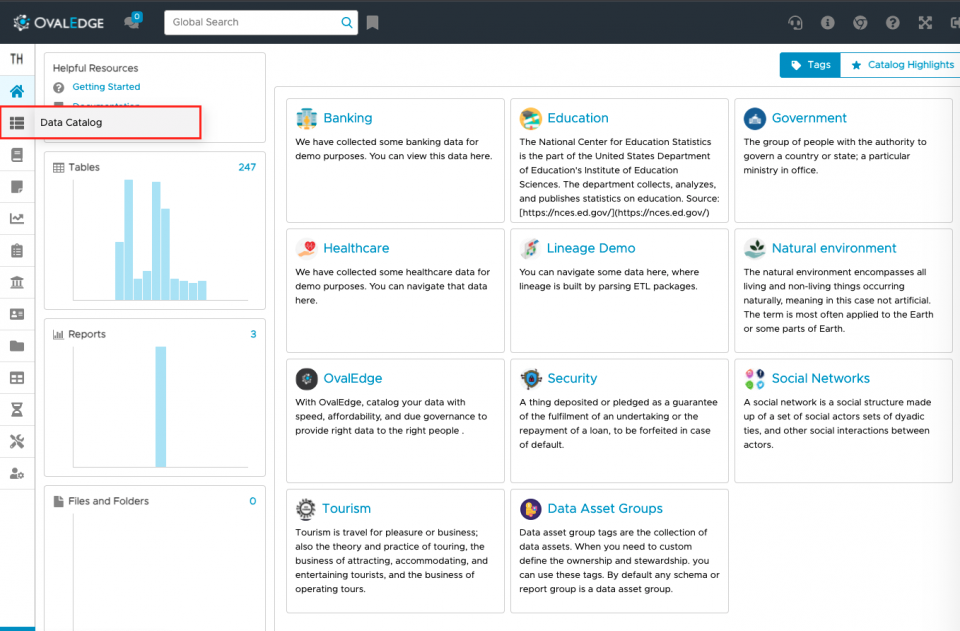960x631 pixels.
Task: Open the Banking tag card title
Action: (348, 118)
